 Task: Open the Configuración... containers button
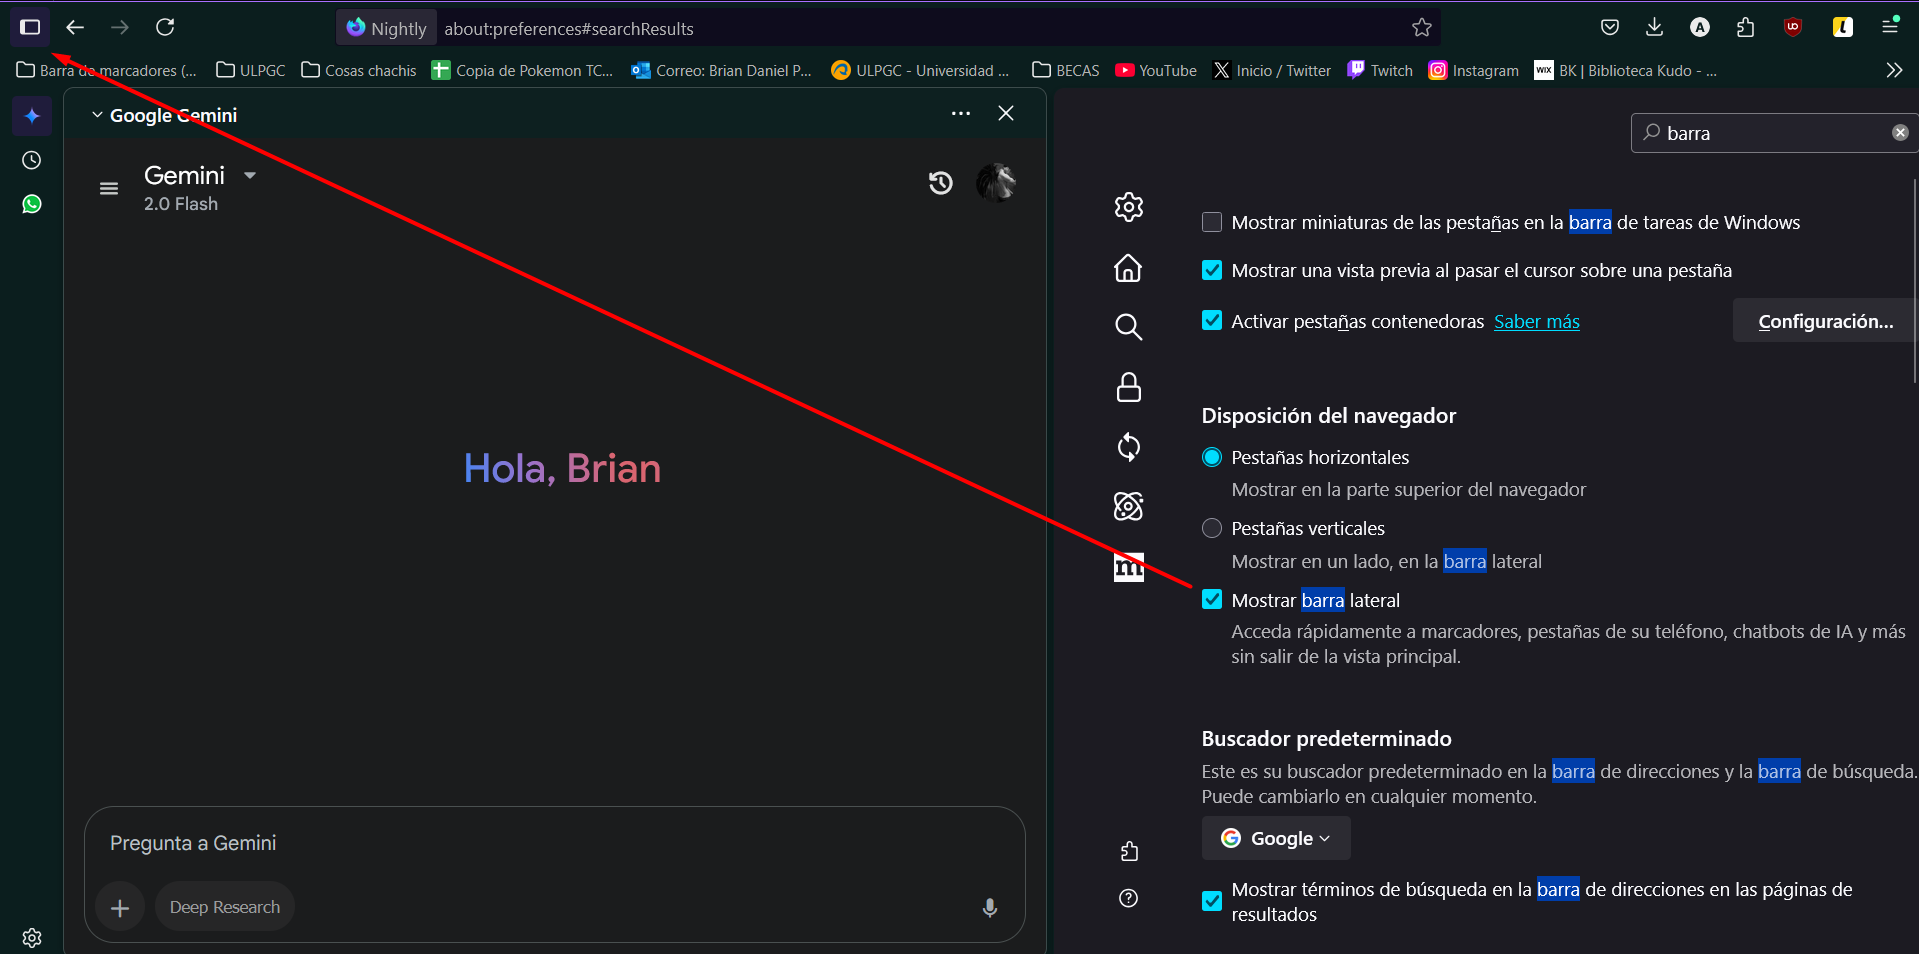pos(1825,321)
